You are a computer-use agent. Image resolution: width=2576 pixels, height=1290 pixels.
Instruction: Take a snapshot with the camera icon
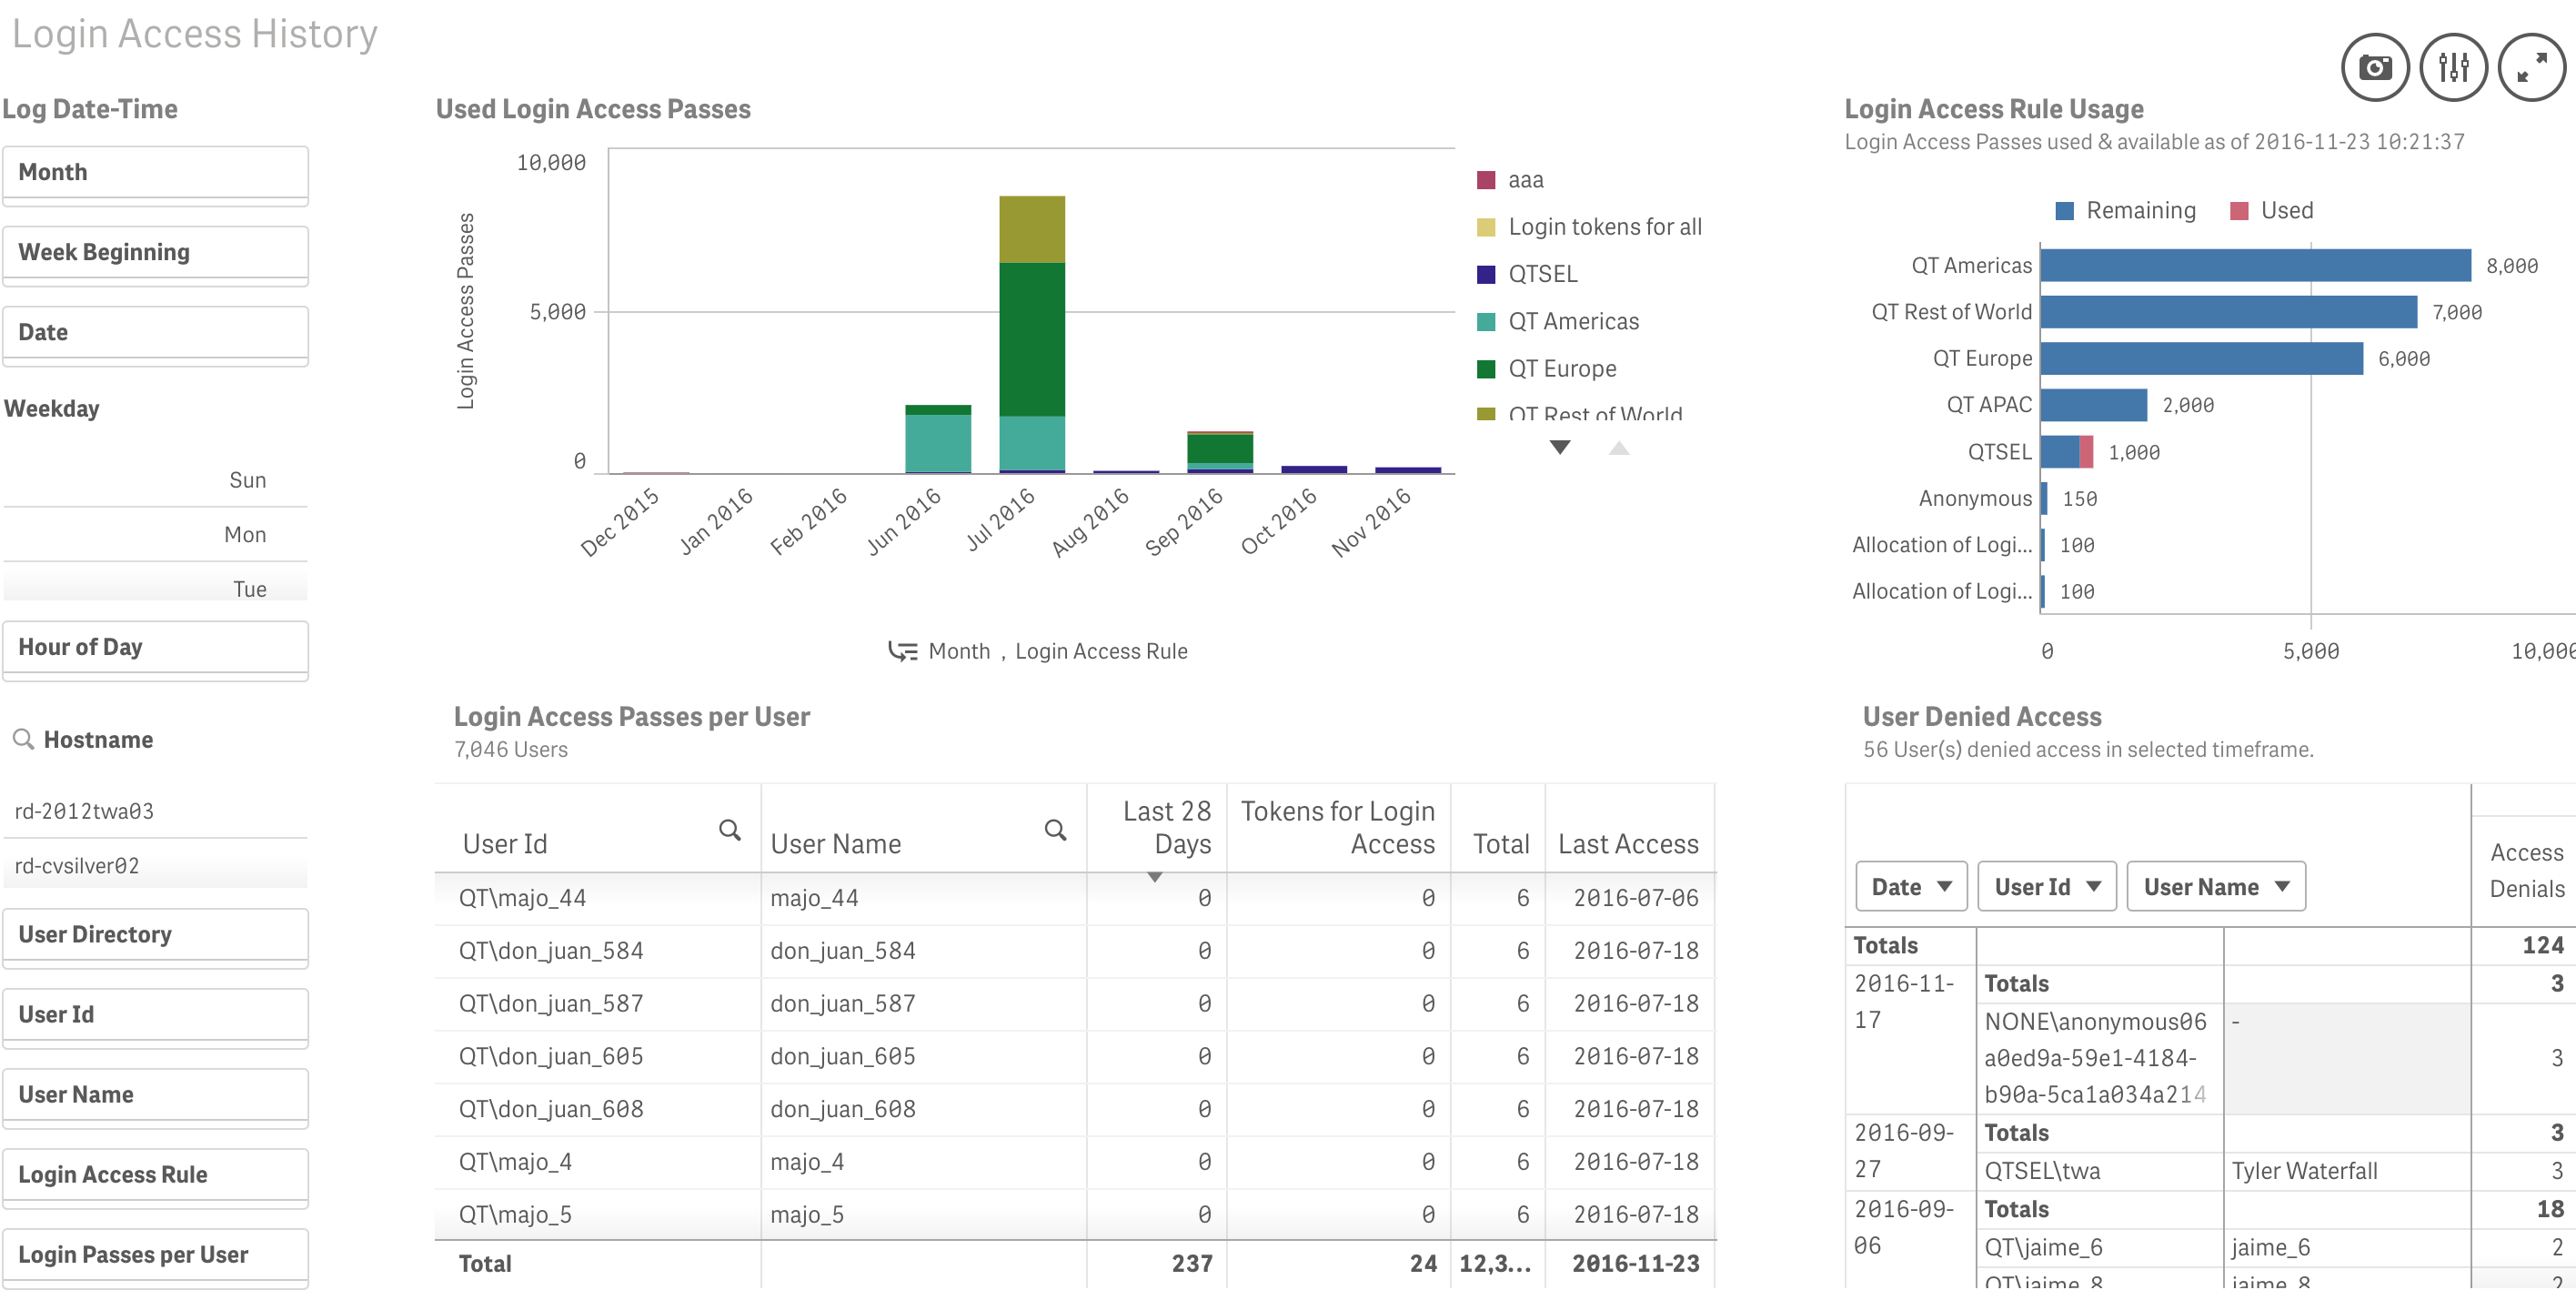point(2375,66)
